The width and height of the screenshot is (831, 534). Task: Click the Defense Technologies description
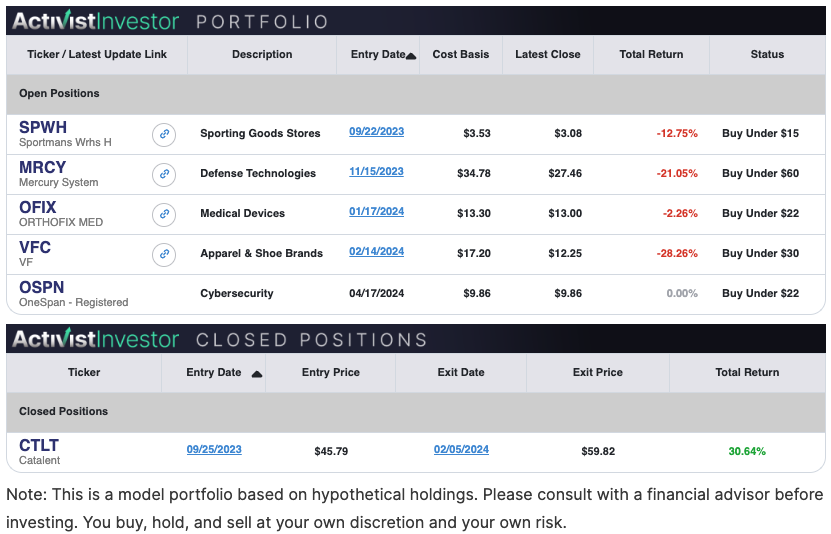point(258,173)
